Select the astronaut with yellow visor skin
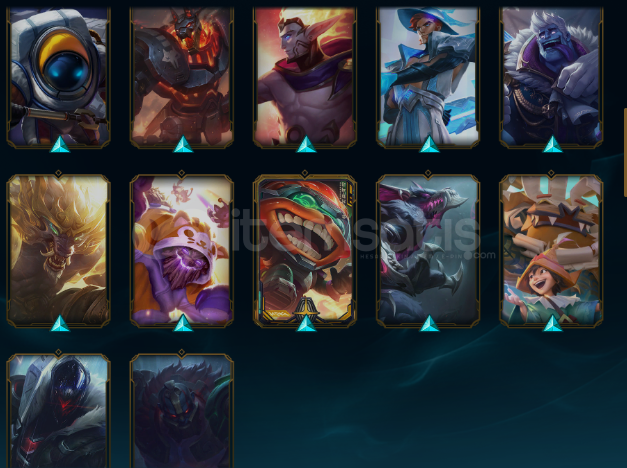 pos(58,76)
